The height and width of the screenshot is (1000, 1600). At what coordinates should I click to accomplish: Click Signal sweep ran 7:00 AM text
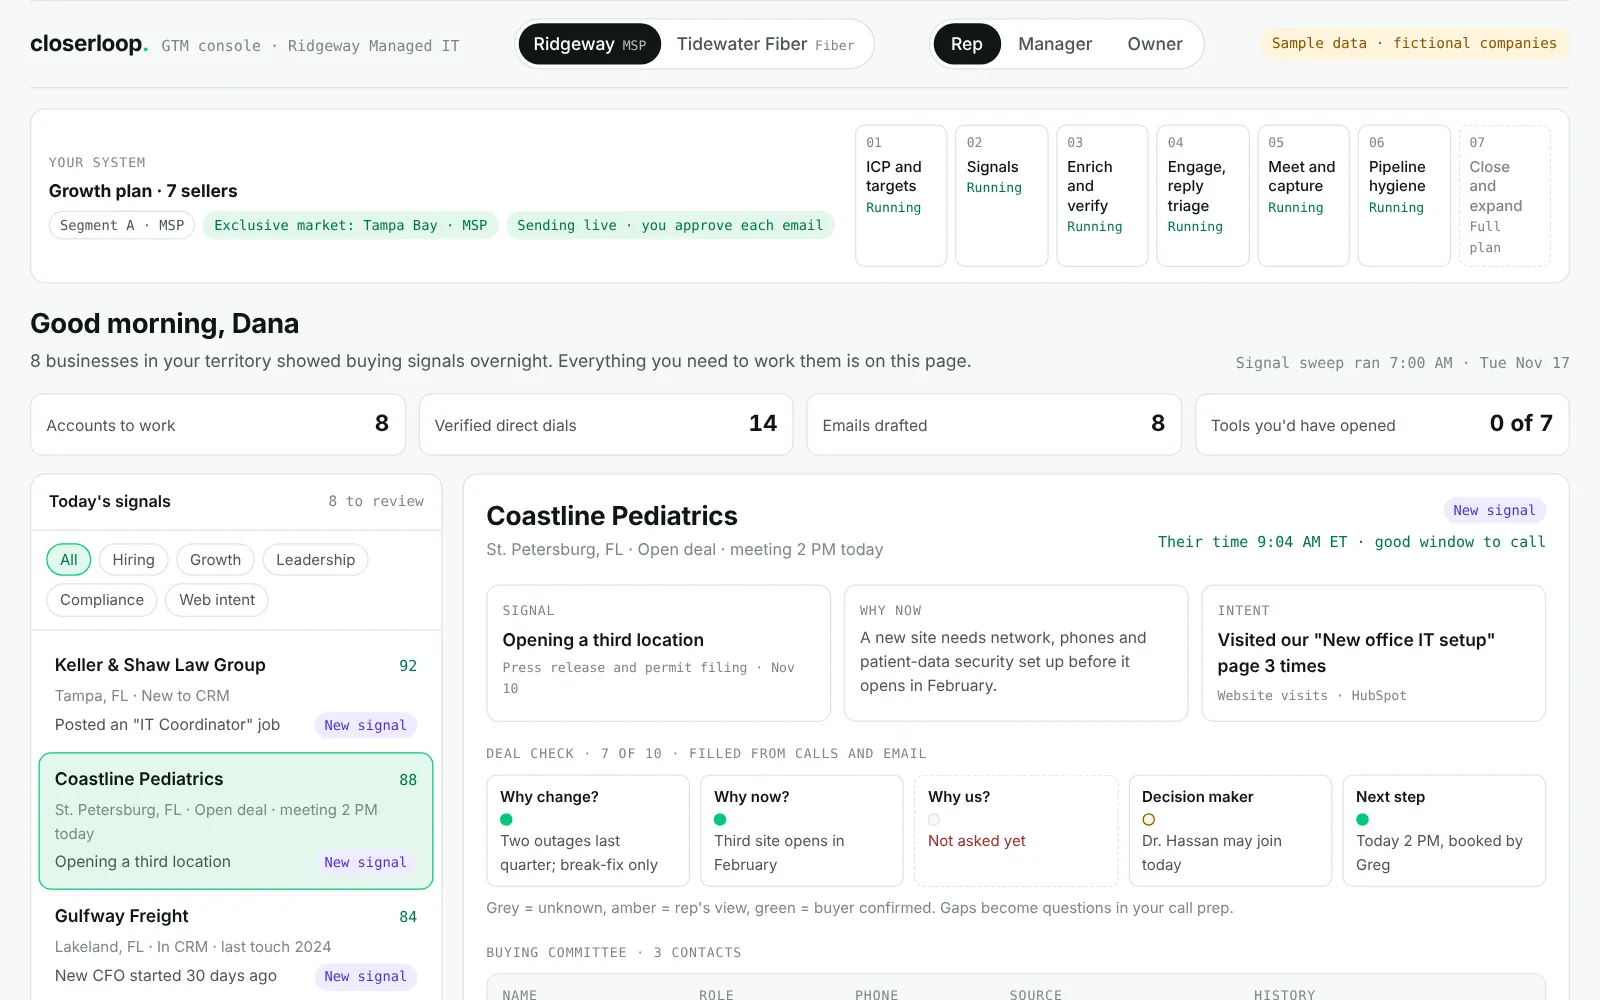coord(1402,363)
